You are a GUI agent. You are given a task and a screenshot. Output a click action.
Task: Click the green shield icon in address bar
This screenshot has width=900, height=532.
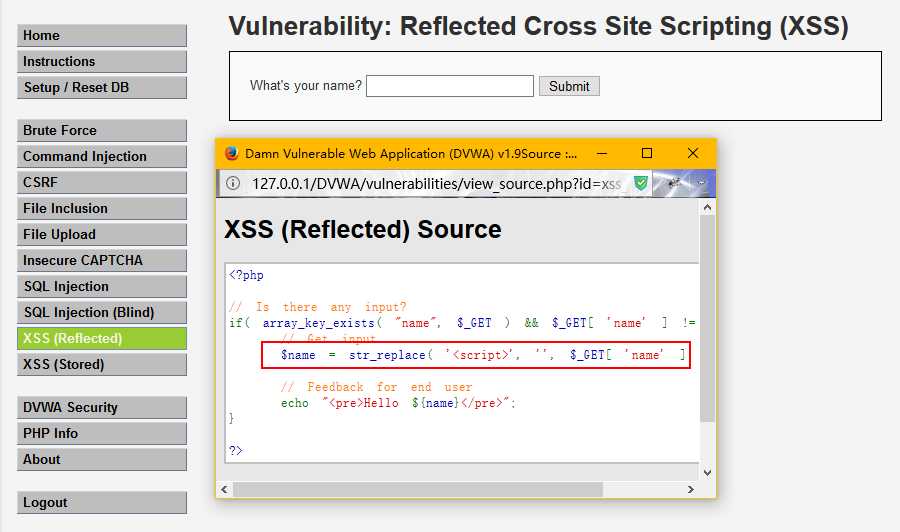tap(641, 183)
